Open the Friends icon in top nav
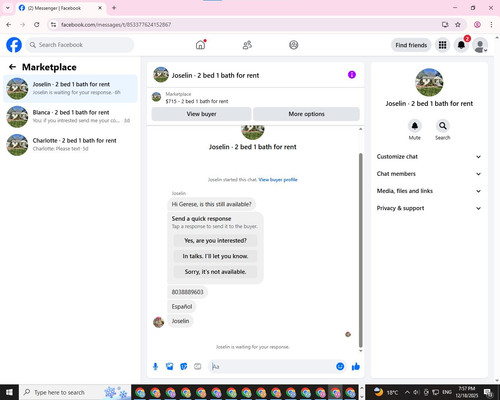 click(x=247, y=45)
